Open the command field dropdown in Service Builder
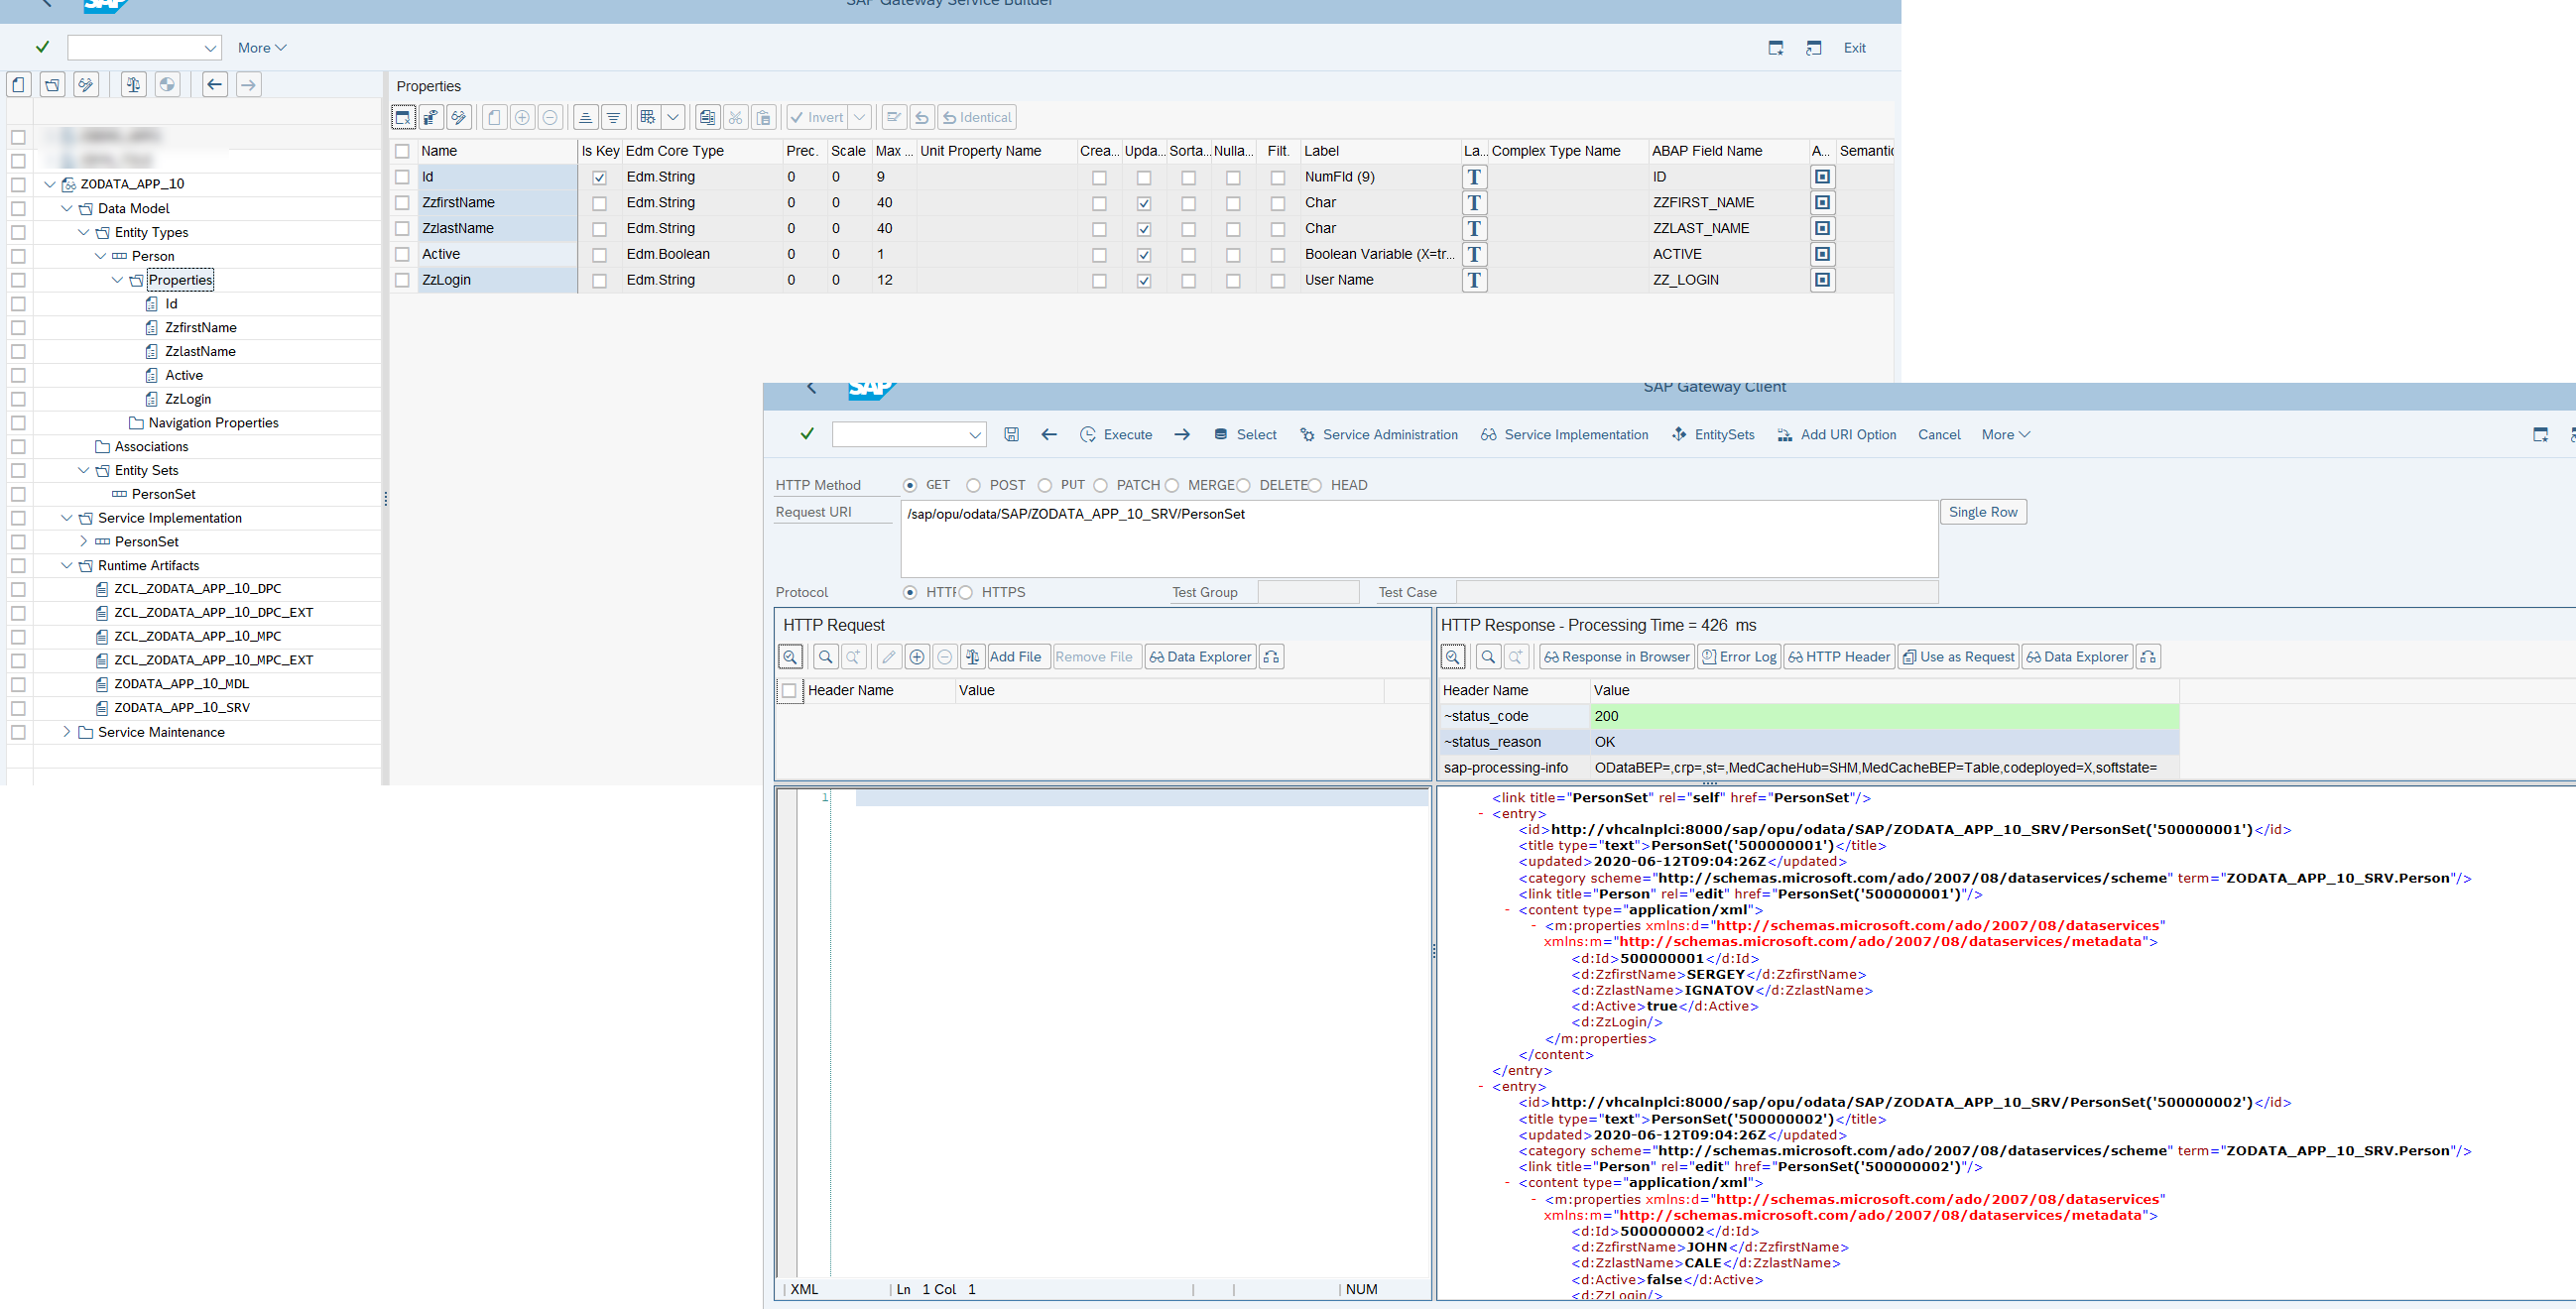The width and height of the screenshot is (2576, 1309). point(210,48)
